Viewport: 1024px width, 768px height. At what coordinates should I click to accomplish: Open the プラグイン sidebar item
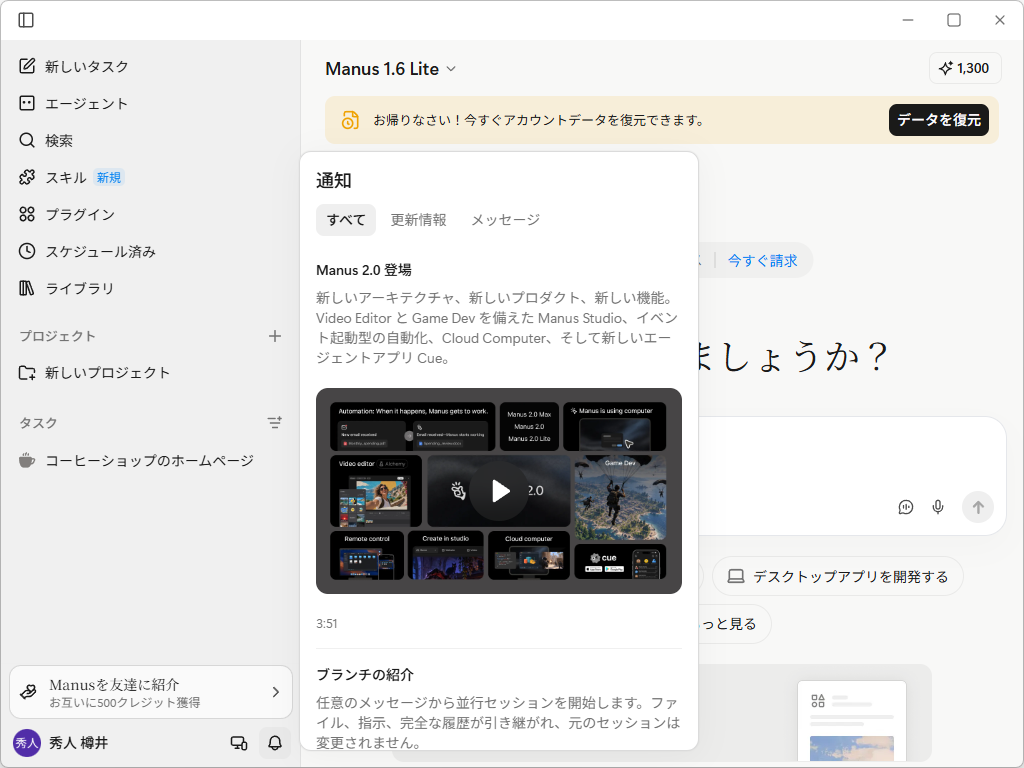(x=150, y=214)
